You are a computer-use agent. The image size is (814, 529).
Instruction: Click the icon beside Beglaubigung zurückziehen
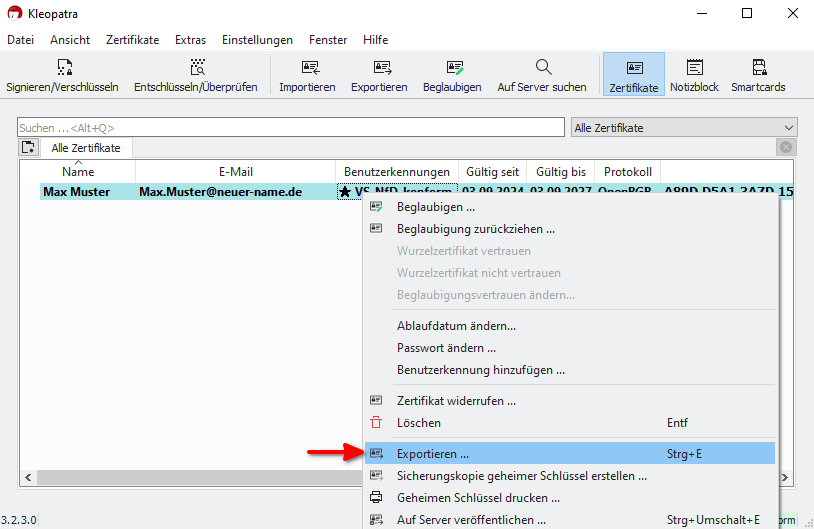(x=376, y=228)
